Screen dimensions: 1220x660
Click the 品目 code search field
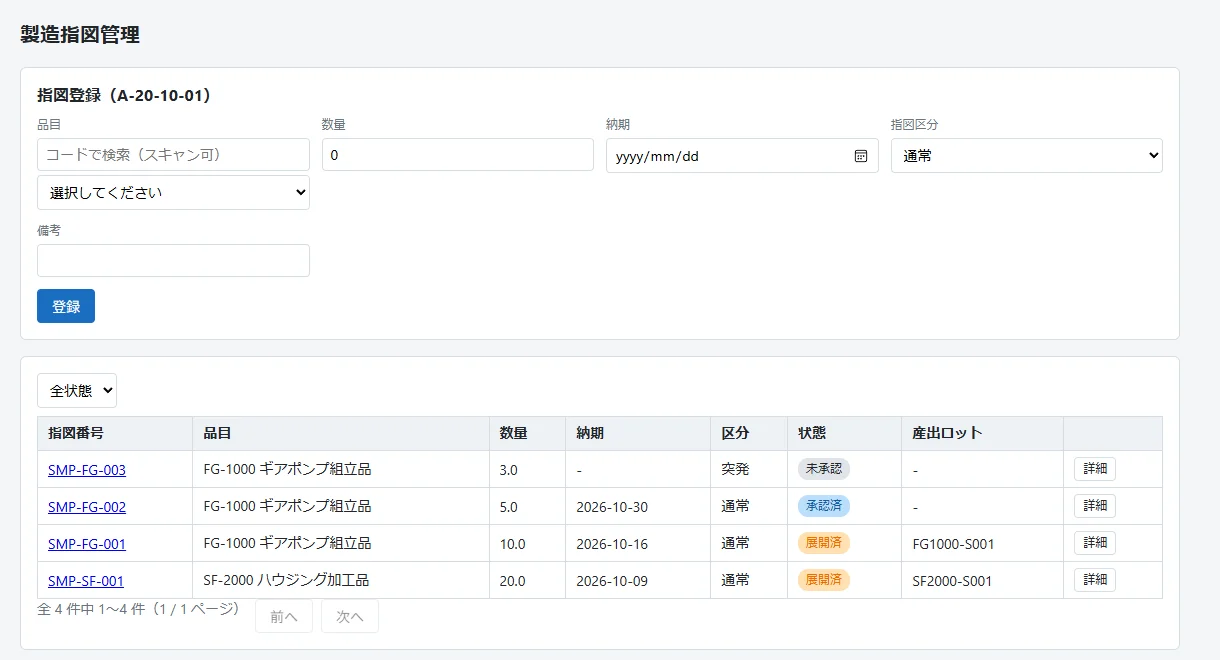(x=173, y=155)
